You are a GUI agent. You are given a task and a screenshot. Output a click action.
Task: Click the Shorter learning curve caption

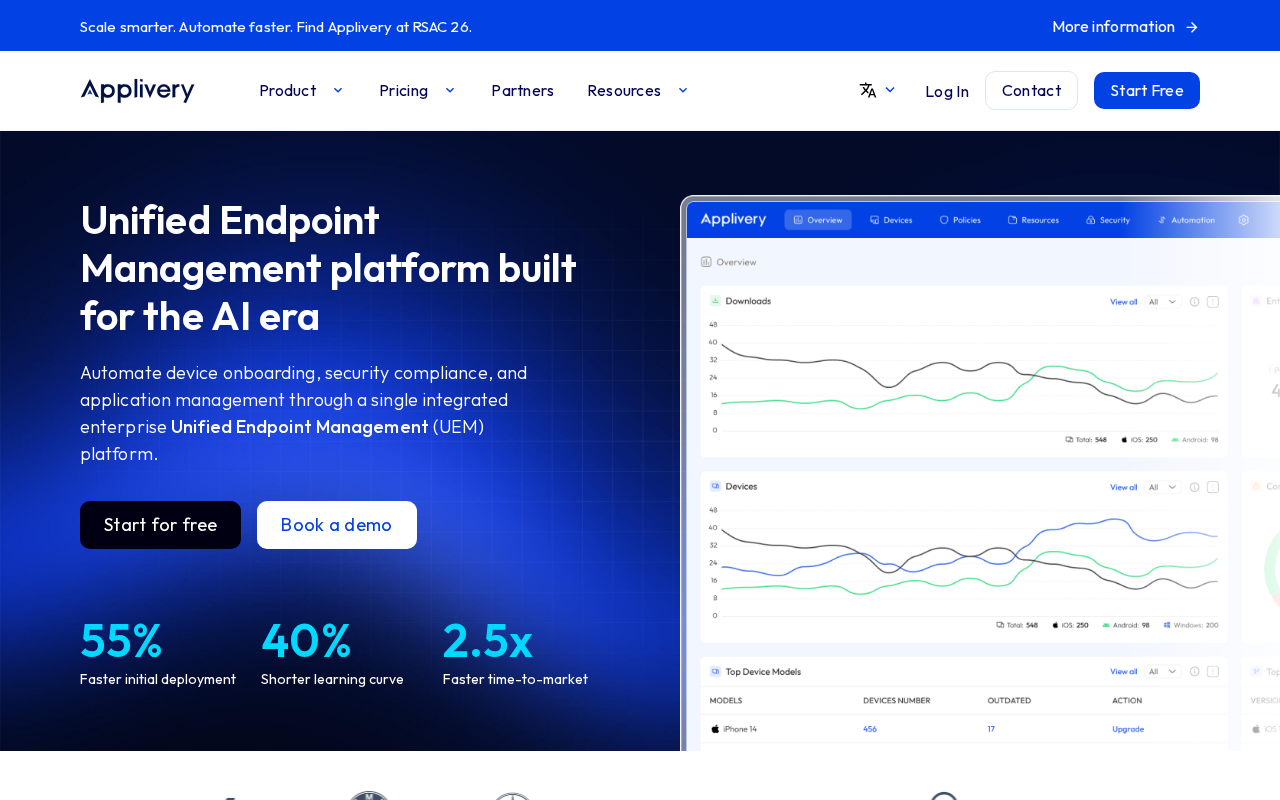click(332, 679)
